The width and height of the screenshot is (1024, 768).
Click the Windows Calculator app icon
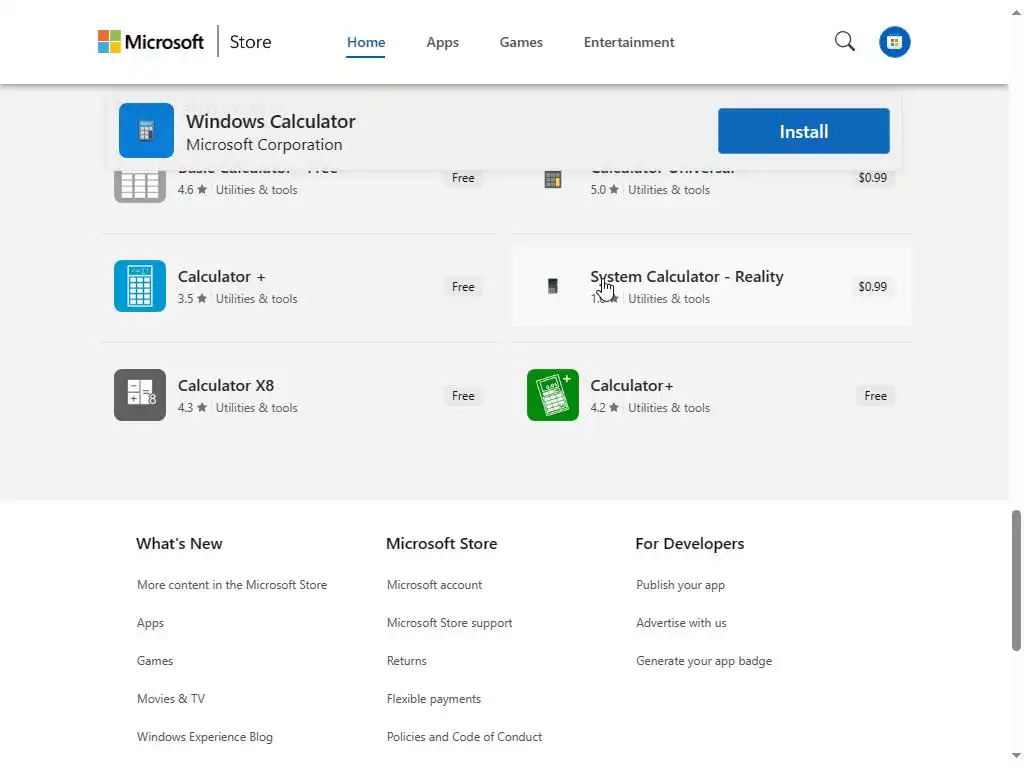146,131
